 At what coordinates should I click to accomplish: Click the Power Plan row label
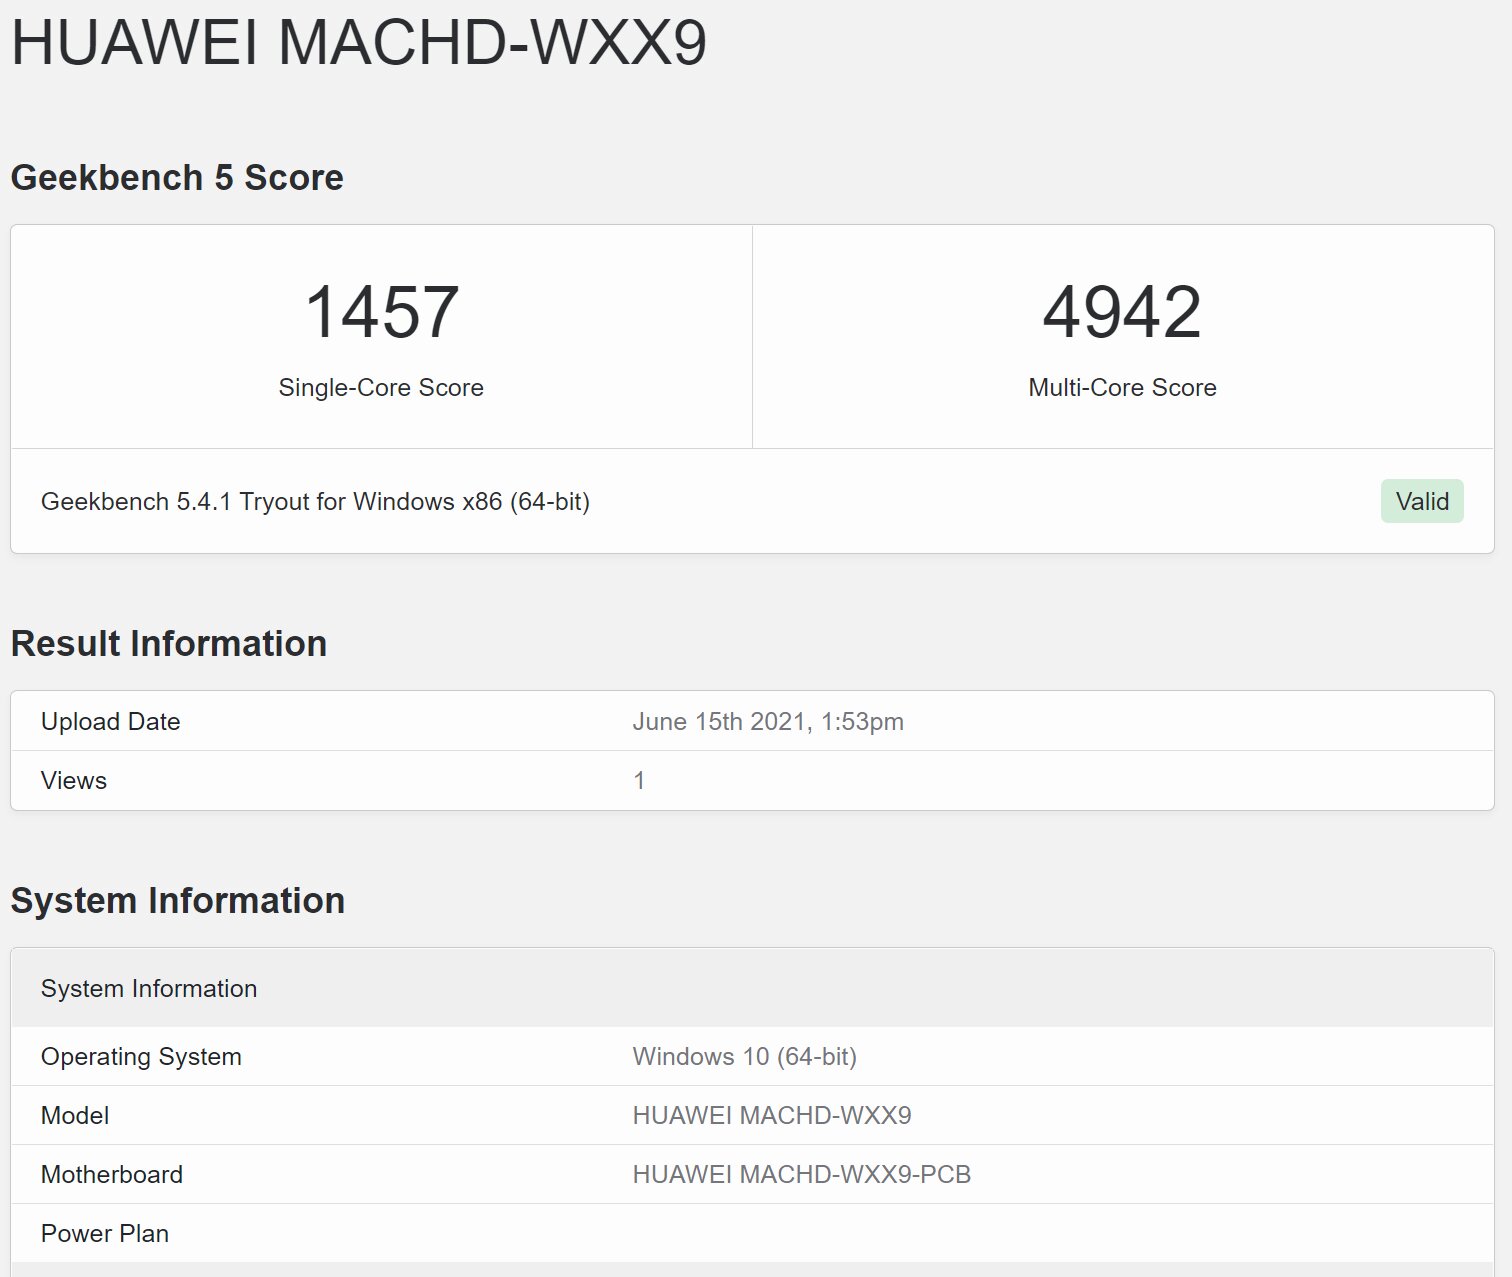tap(105, 1234)
